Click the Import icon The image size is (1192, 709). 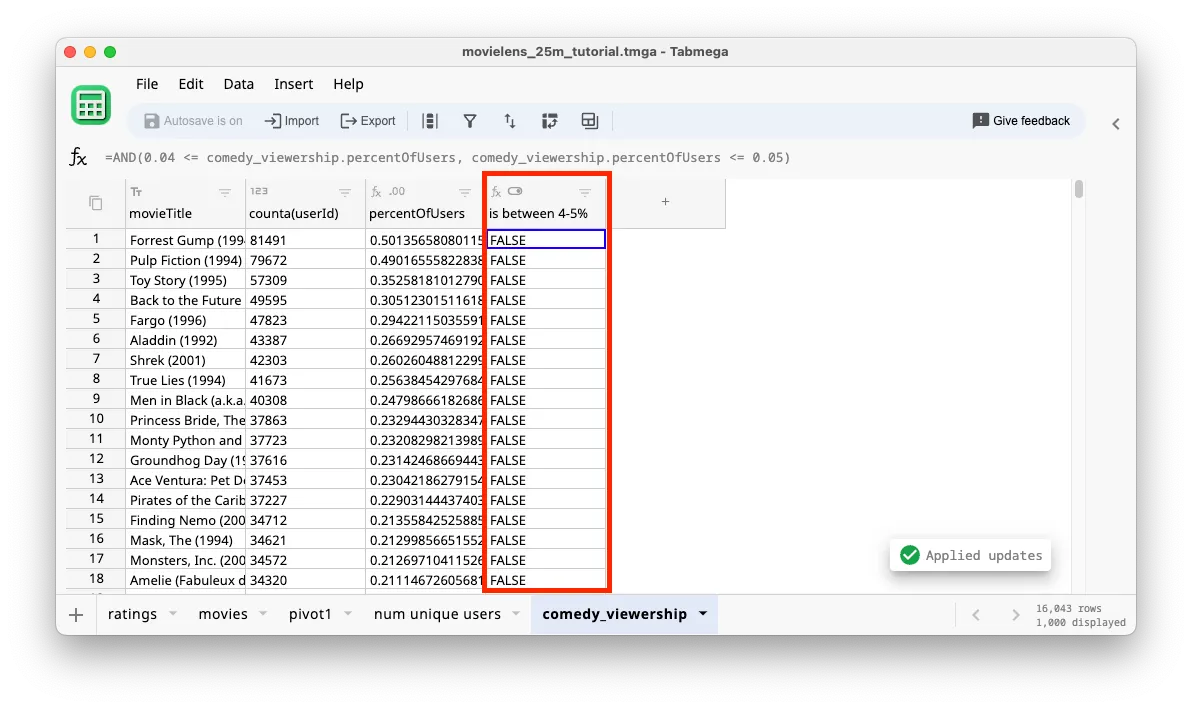coord(291,120)
